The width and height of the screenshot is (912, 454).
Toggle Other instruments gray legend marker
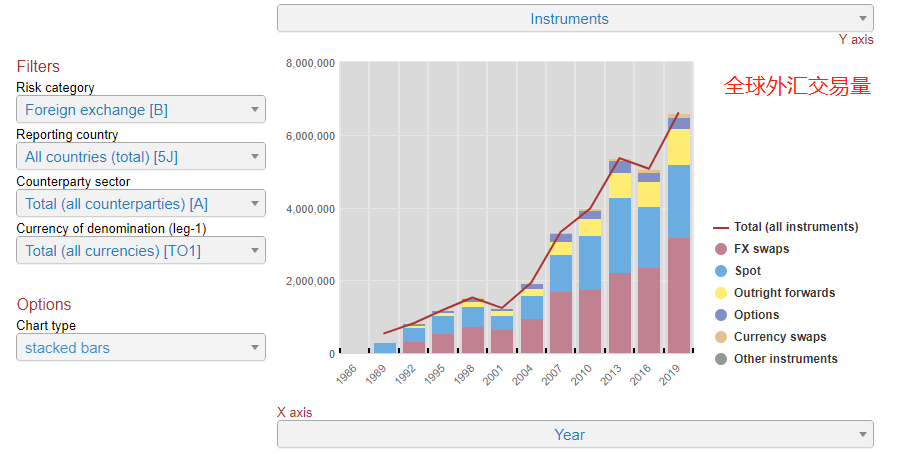tap(720, 359)
